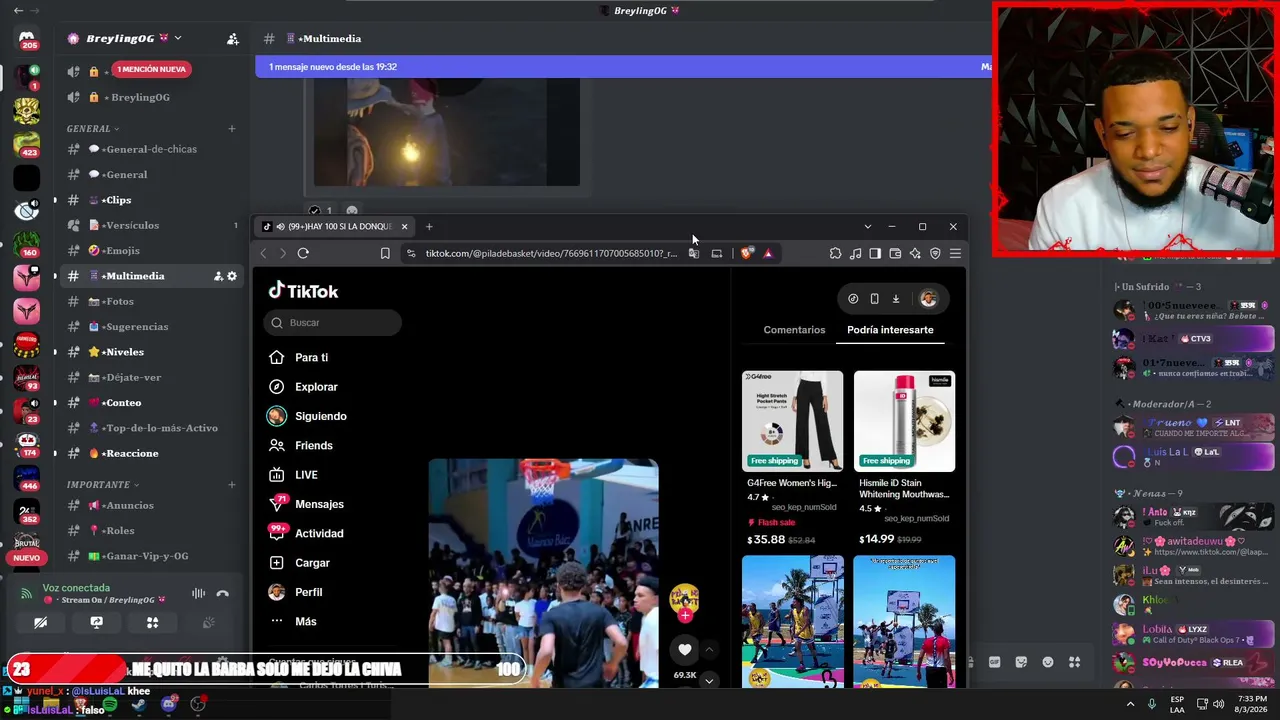
Task: Open TikTok 'Para ti' feed
Action: (x=298, y=357)
